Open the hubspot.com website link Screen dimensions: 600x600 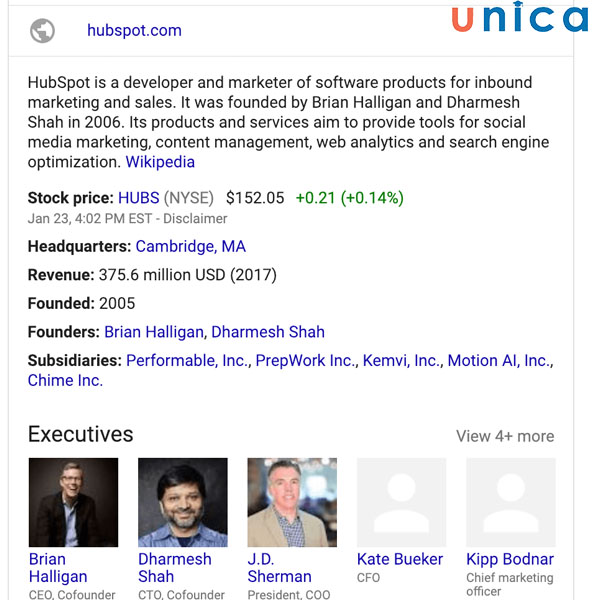[134, 31]
